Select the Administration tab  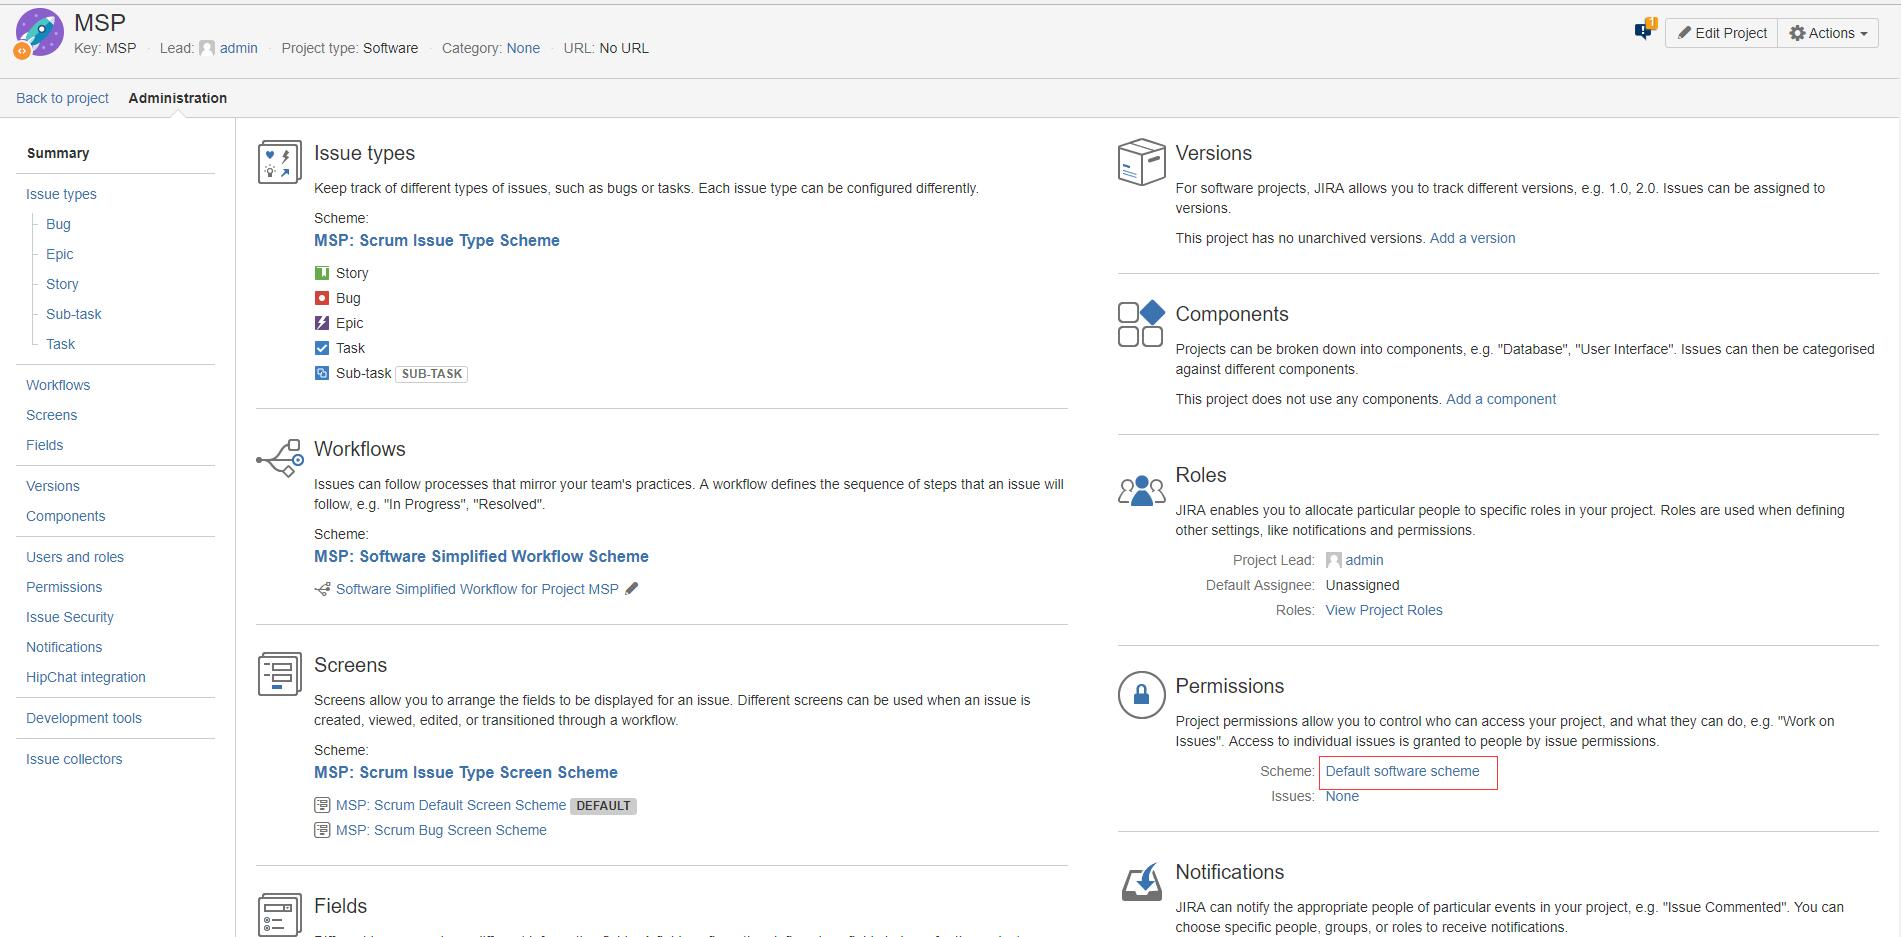click(x=178, y=98)
